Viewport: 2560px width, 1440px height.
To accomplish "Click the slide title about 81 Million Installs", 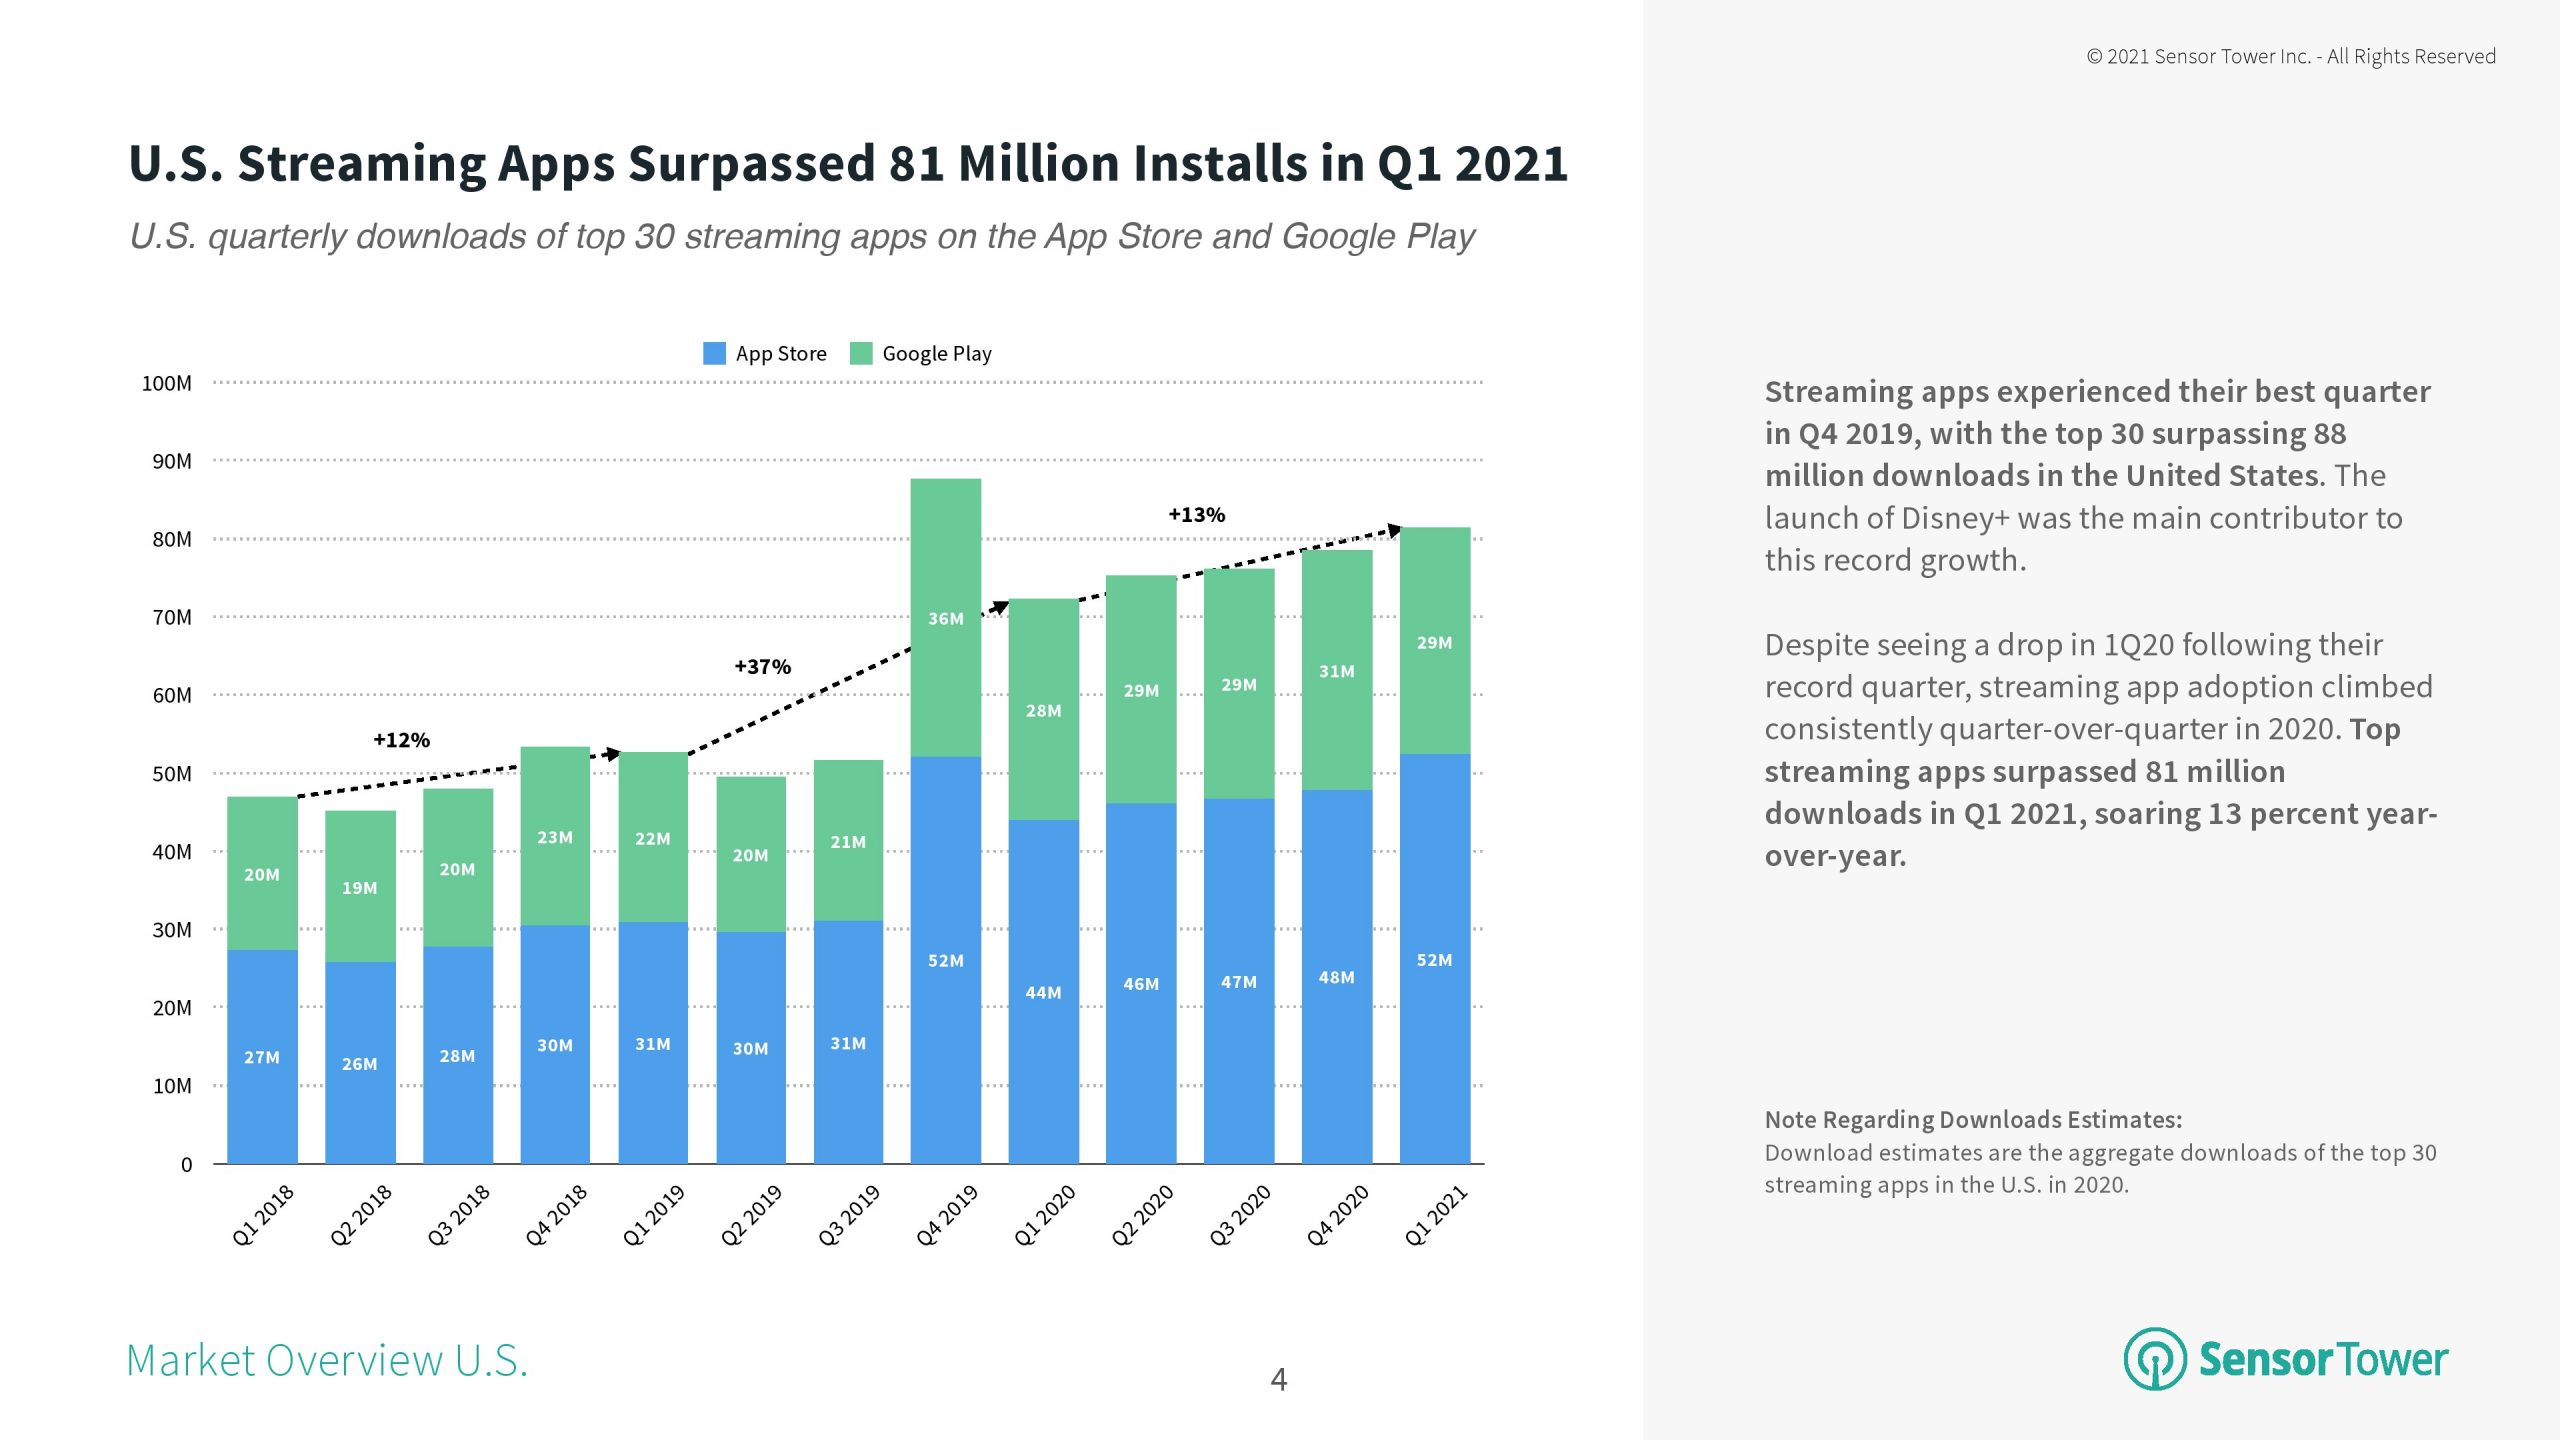I will (848, 163).
